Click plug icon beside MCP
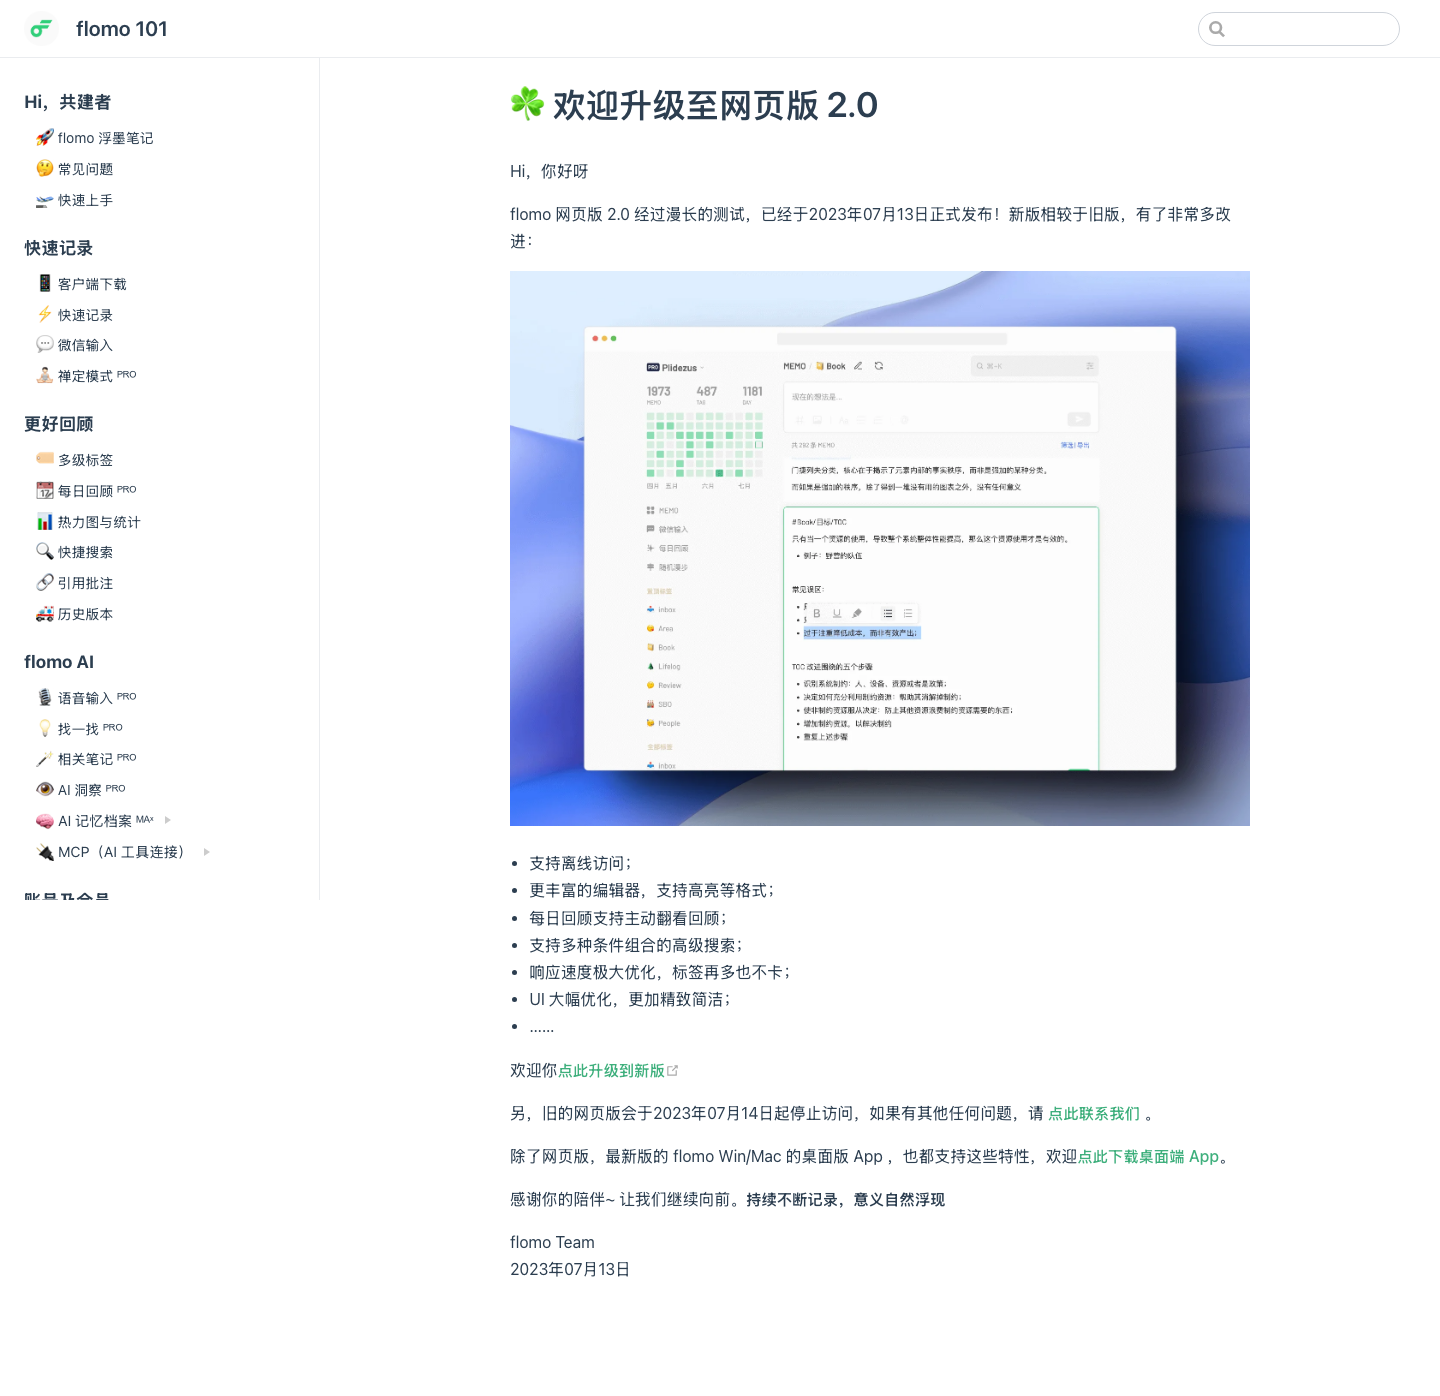This screenshot has width=1440, height=1396. (45, 852)
